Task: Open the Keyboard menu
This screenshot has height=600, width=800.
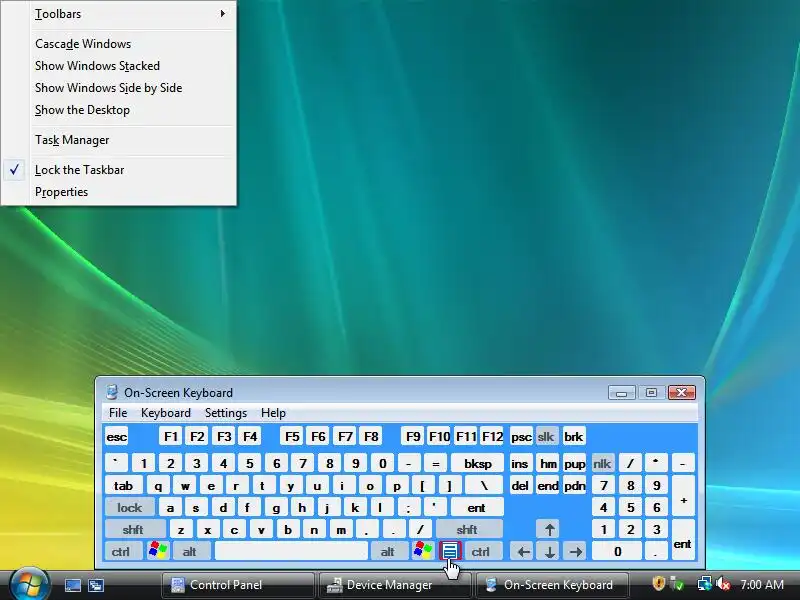Action: 166,413
